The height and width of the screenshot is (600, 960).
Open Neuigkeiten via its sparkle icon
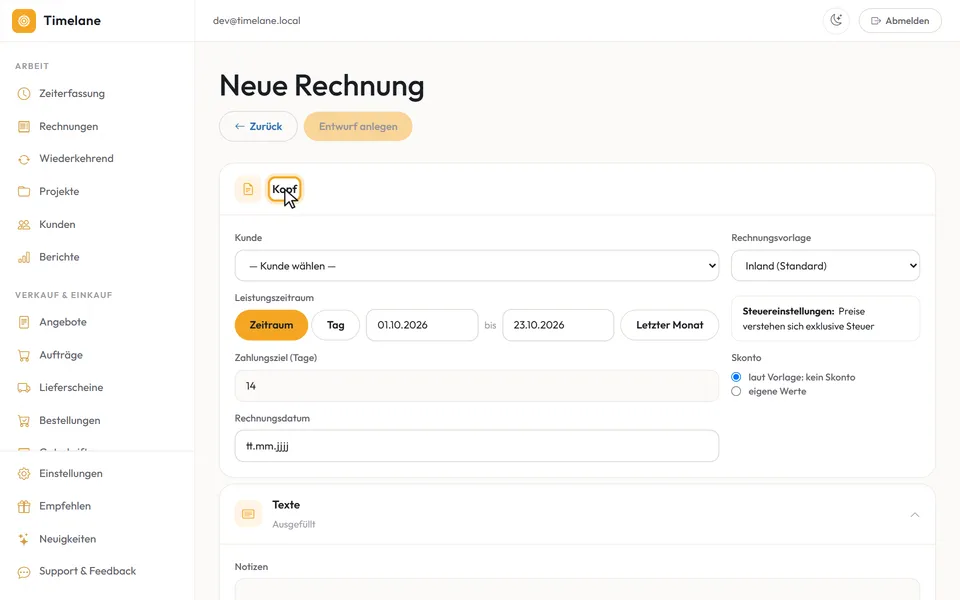(x=24, y=539)
